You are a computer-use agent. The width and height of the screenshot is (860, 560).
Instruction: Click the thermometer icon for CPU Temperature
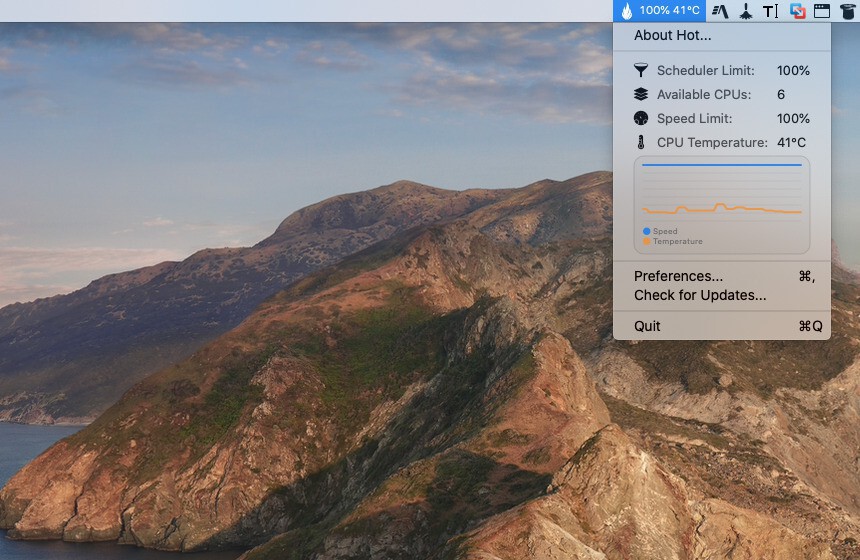pyautogui.click(x=641, y=142)
